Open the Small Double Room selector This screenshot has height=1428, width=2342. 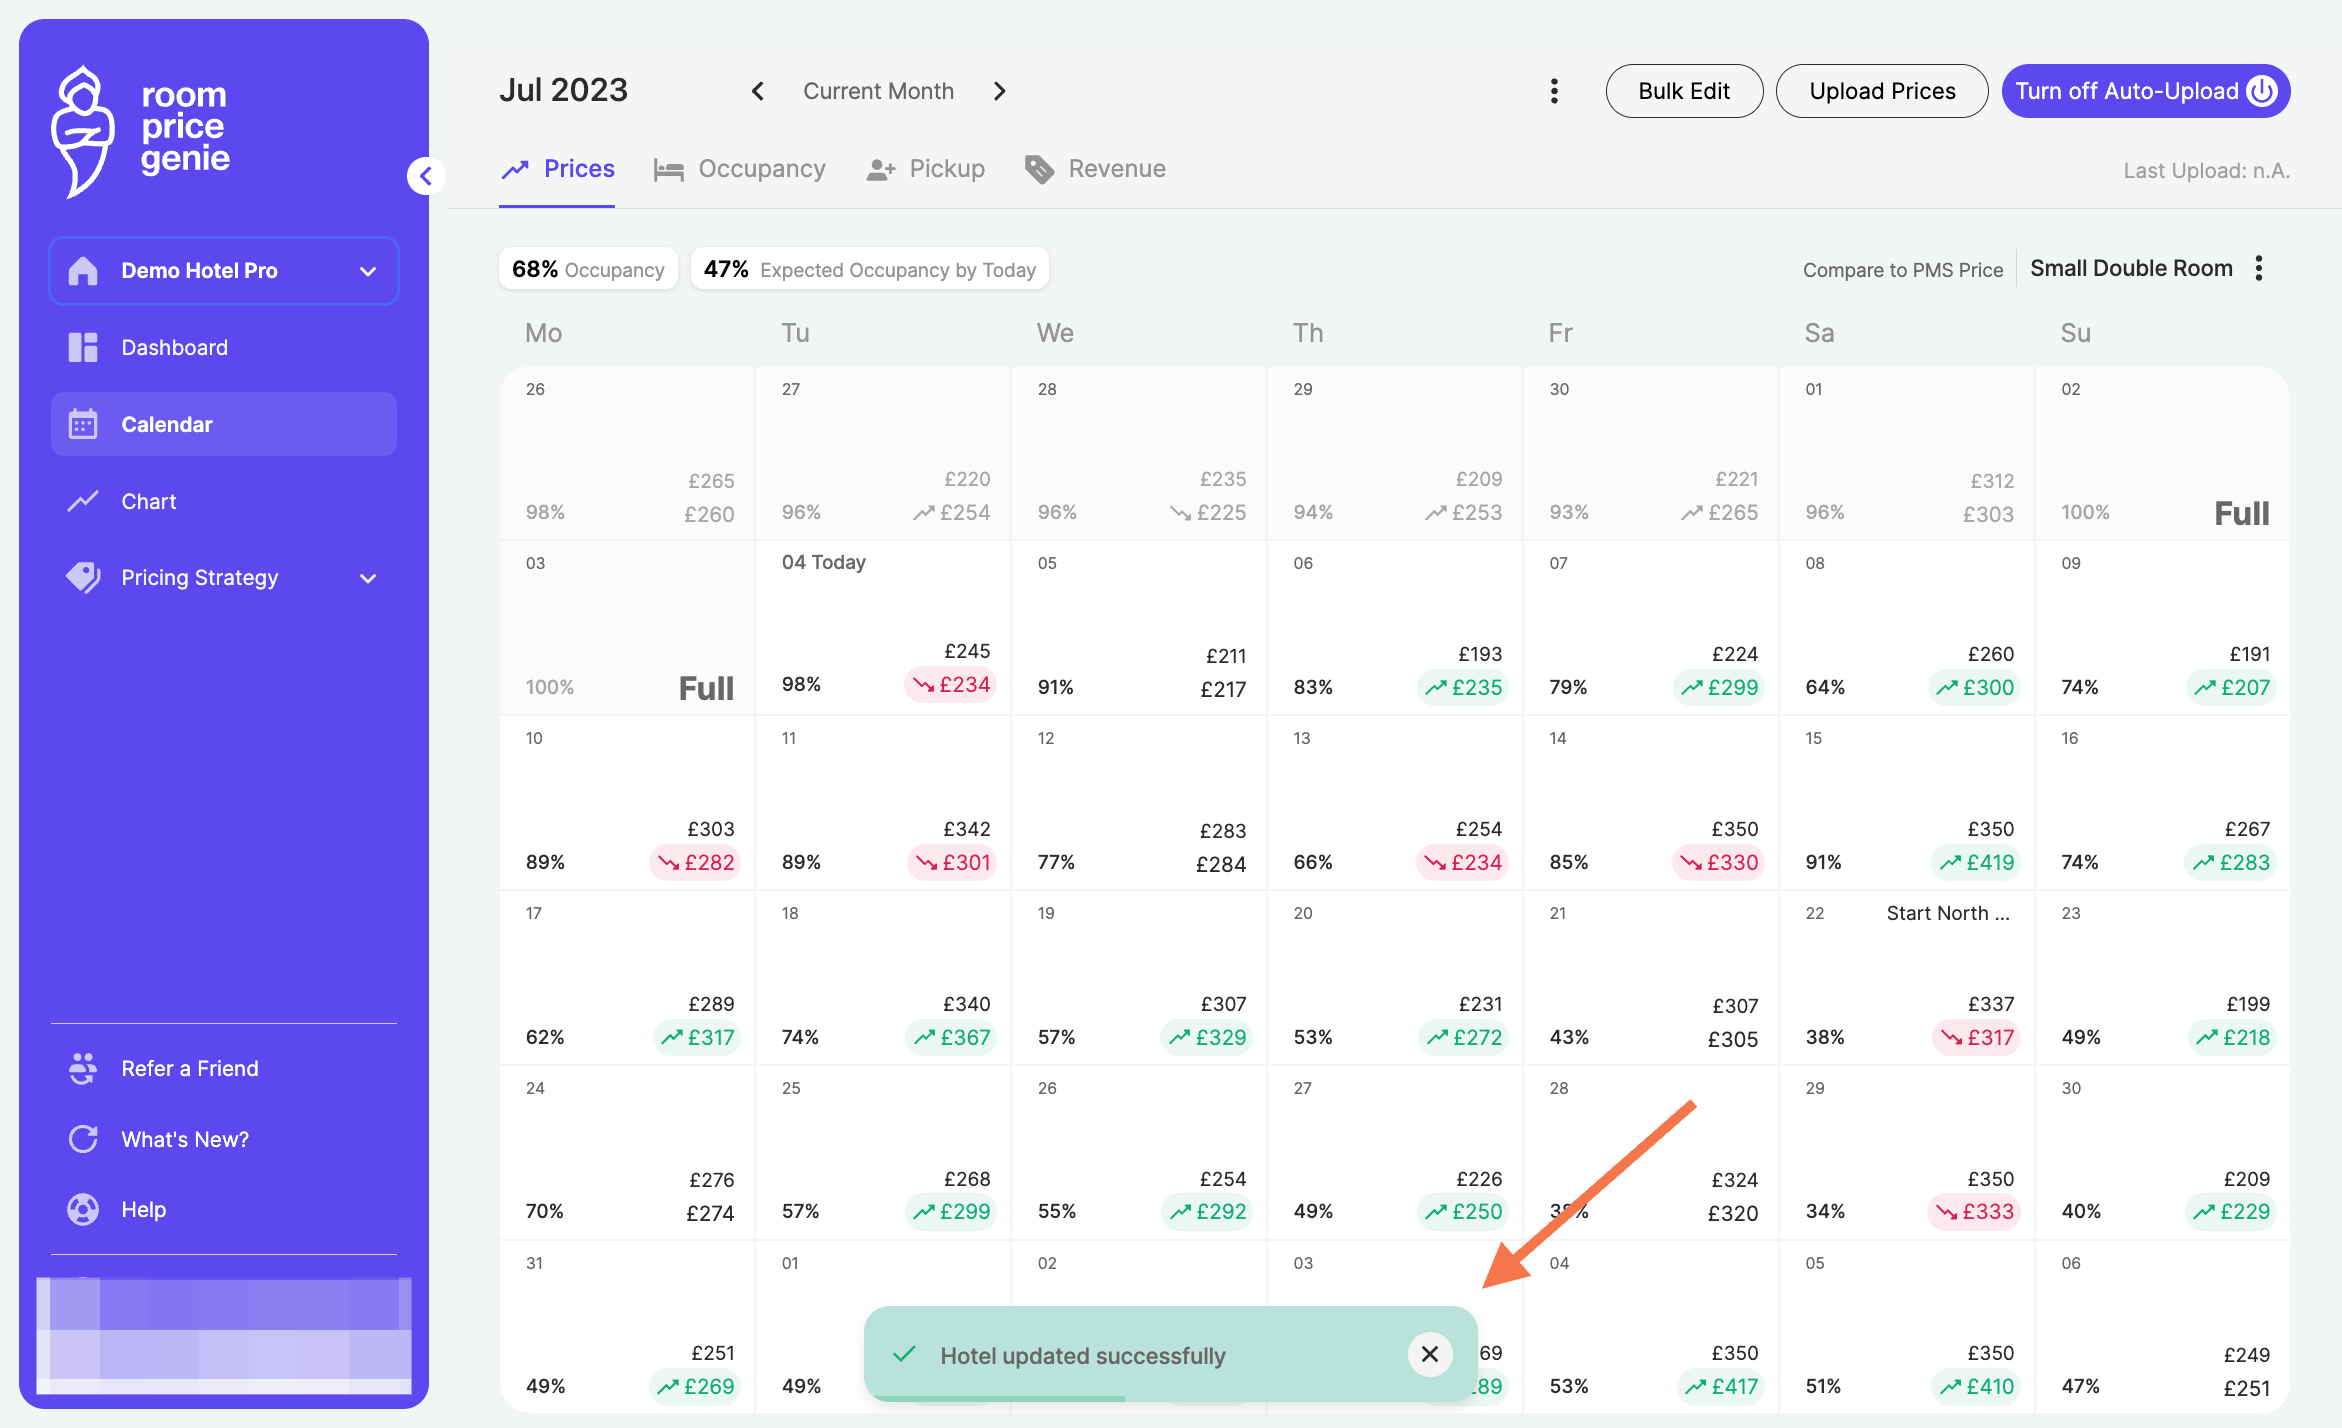[x=2131, y=268]
